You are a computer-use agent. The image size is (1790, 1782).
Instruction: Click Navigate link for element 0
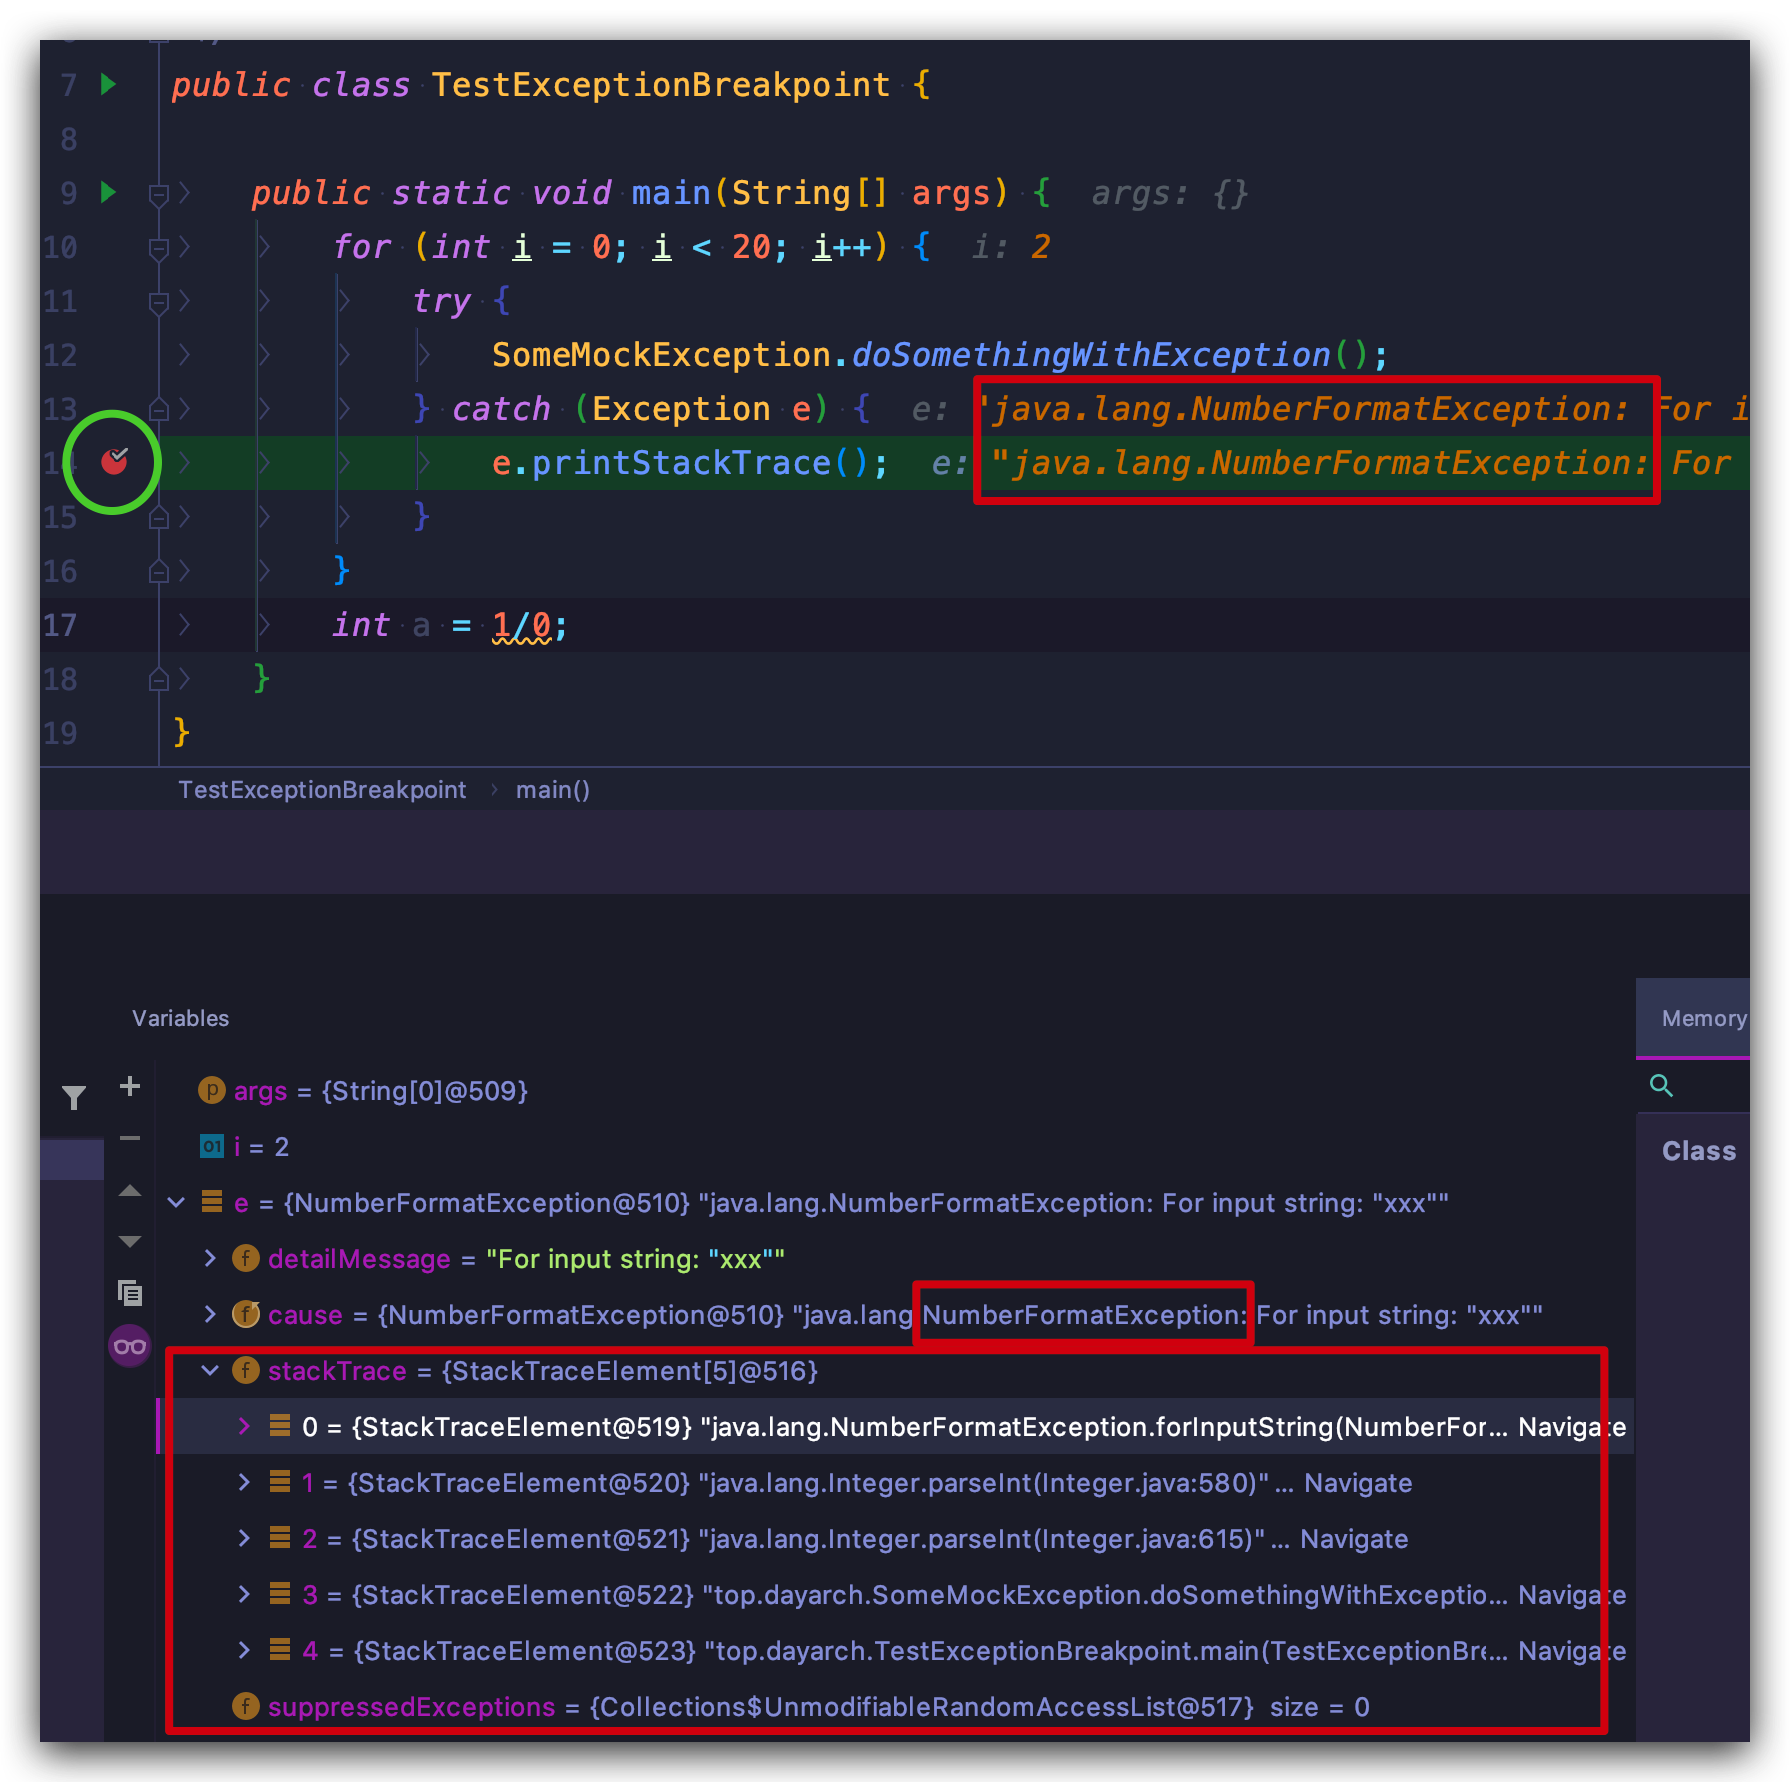point(1572,1427)
